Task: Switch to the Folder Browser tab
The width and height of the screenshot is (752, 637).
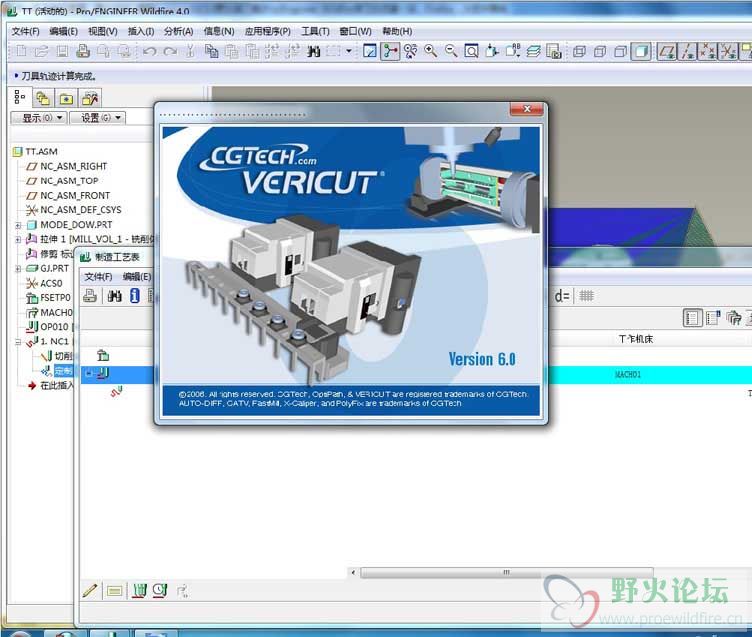Action: [x=43, y=98]
